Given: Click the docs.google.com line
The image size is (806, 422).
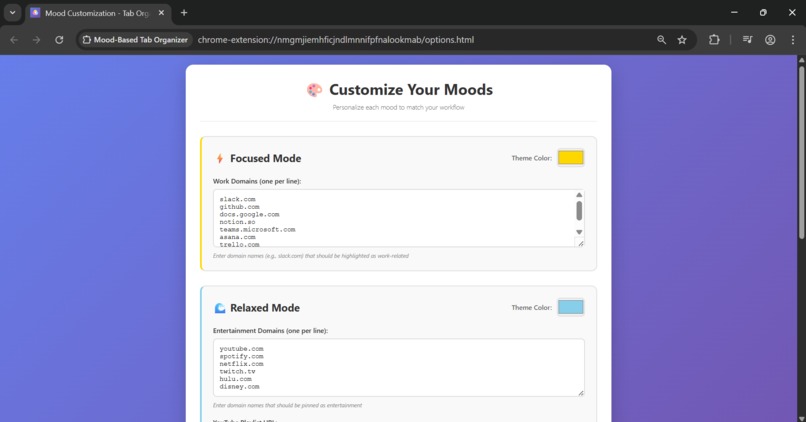Looking at the screenshot, I should click(249, 214).
